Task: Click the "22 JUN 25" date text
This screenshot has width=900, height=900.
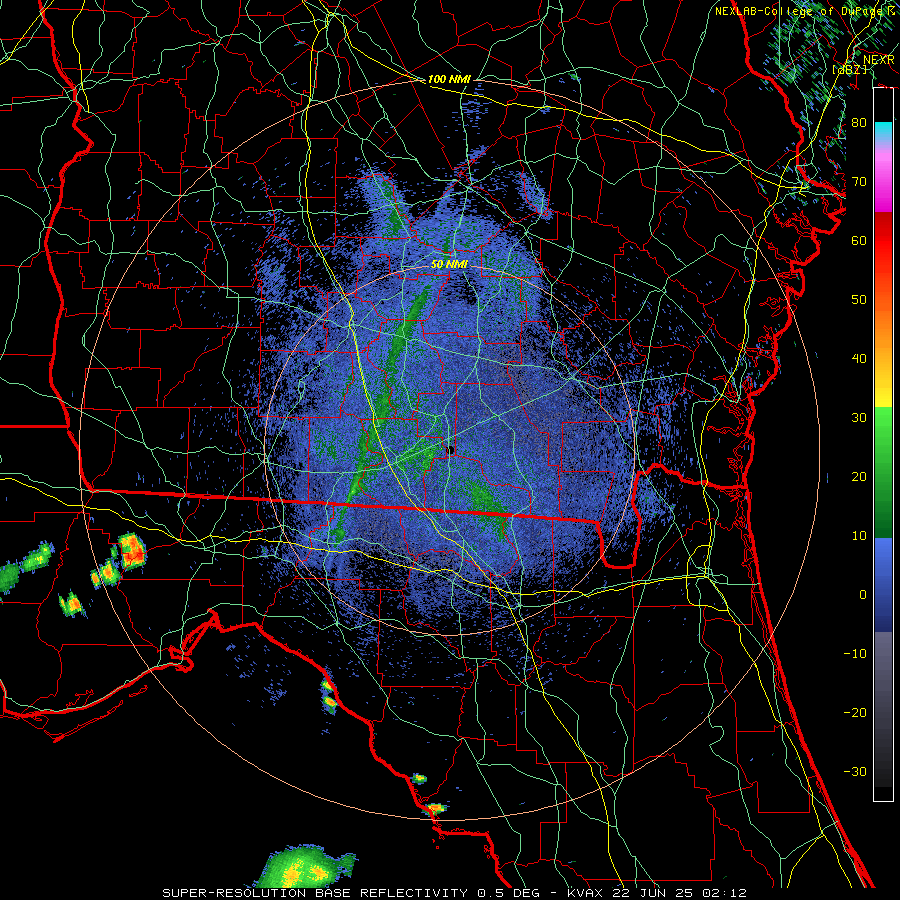Action: (x=655, y=893)
